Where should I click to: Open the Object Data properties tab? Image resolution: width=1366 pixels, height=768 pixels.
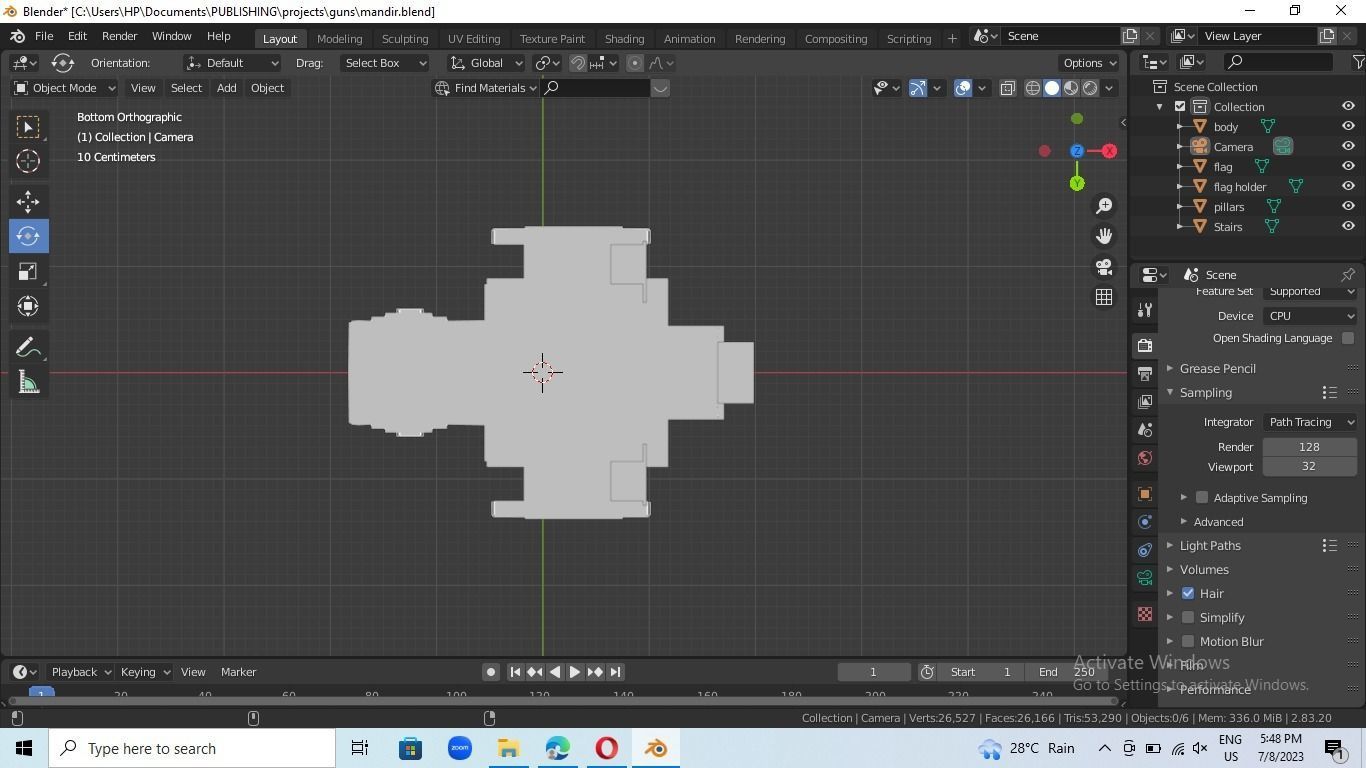point(1145,578)
